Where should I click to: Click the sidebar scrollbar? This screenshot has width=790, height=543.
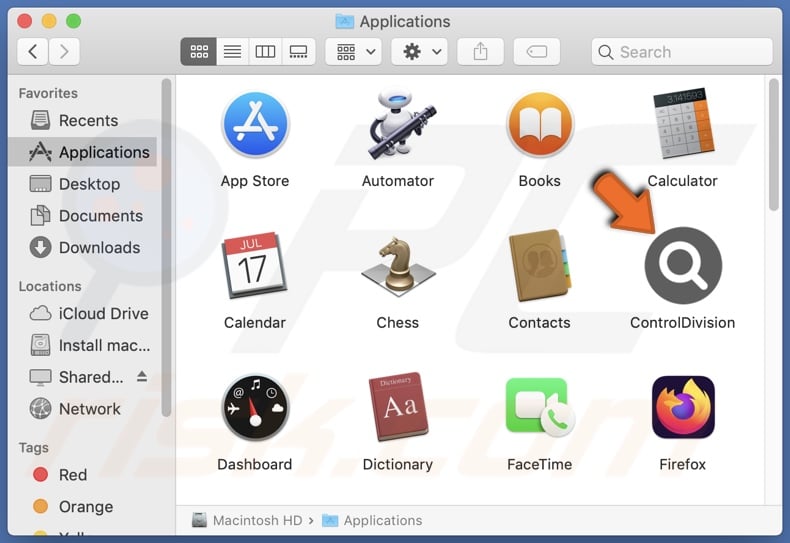click(166, 247)
